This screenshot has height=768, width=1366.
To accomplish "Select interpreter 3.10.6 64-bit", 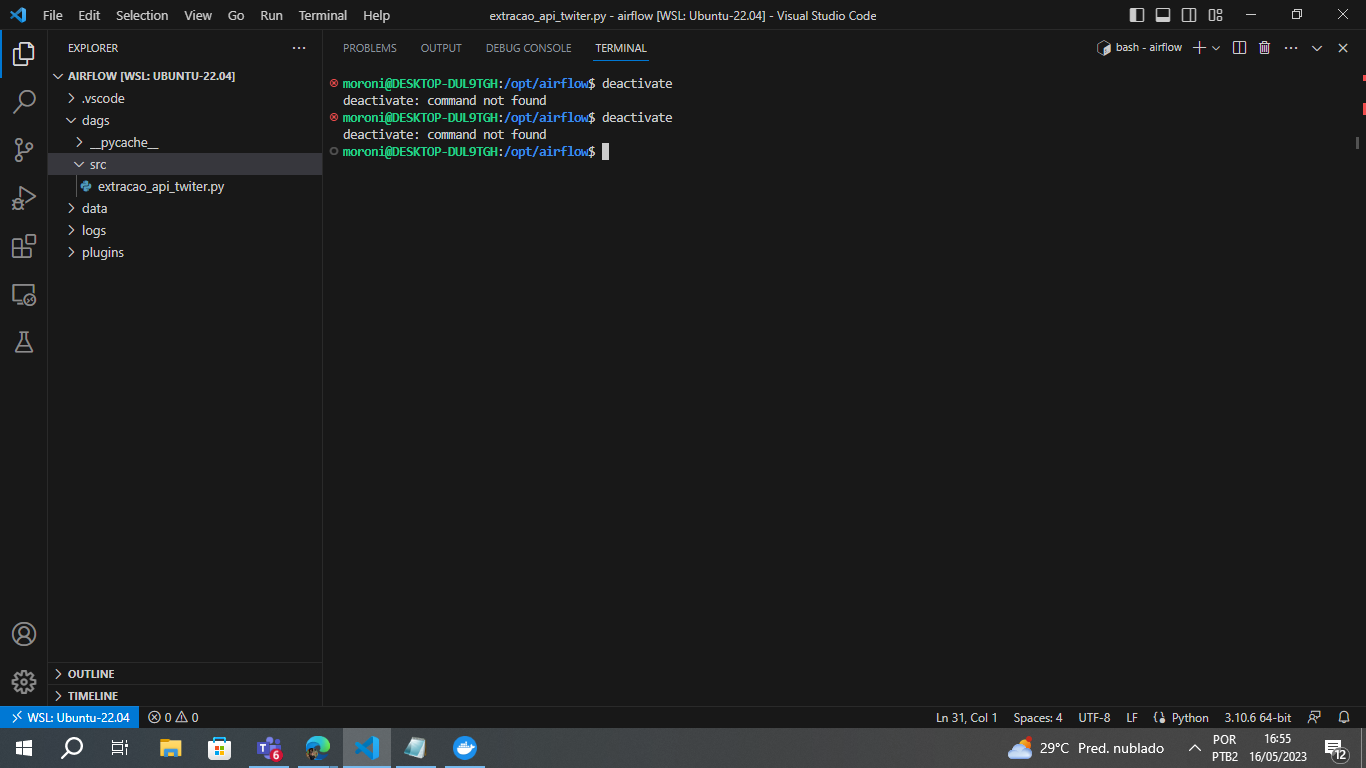I will tap(1257, 717).
